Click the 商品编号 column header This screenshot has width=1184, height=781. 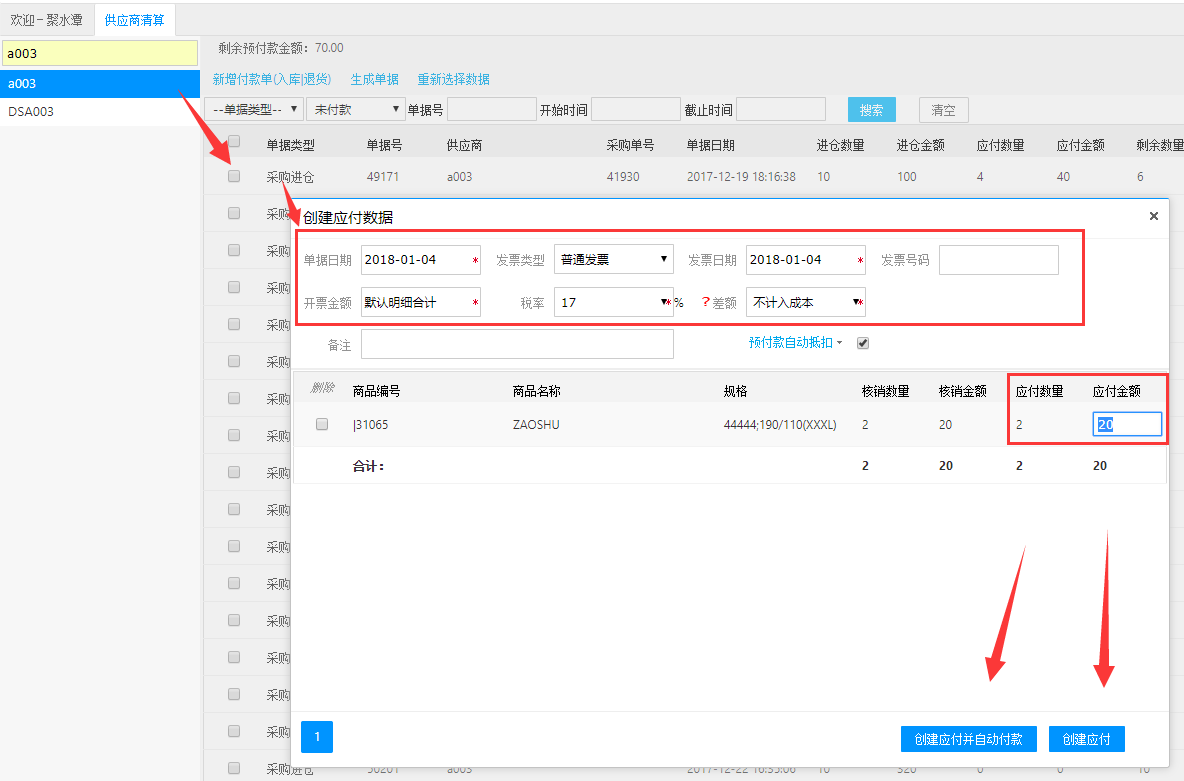coord(376,391)
